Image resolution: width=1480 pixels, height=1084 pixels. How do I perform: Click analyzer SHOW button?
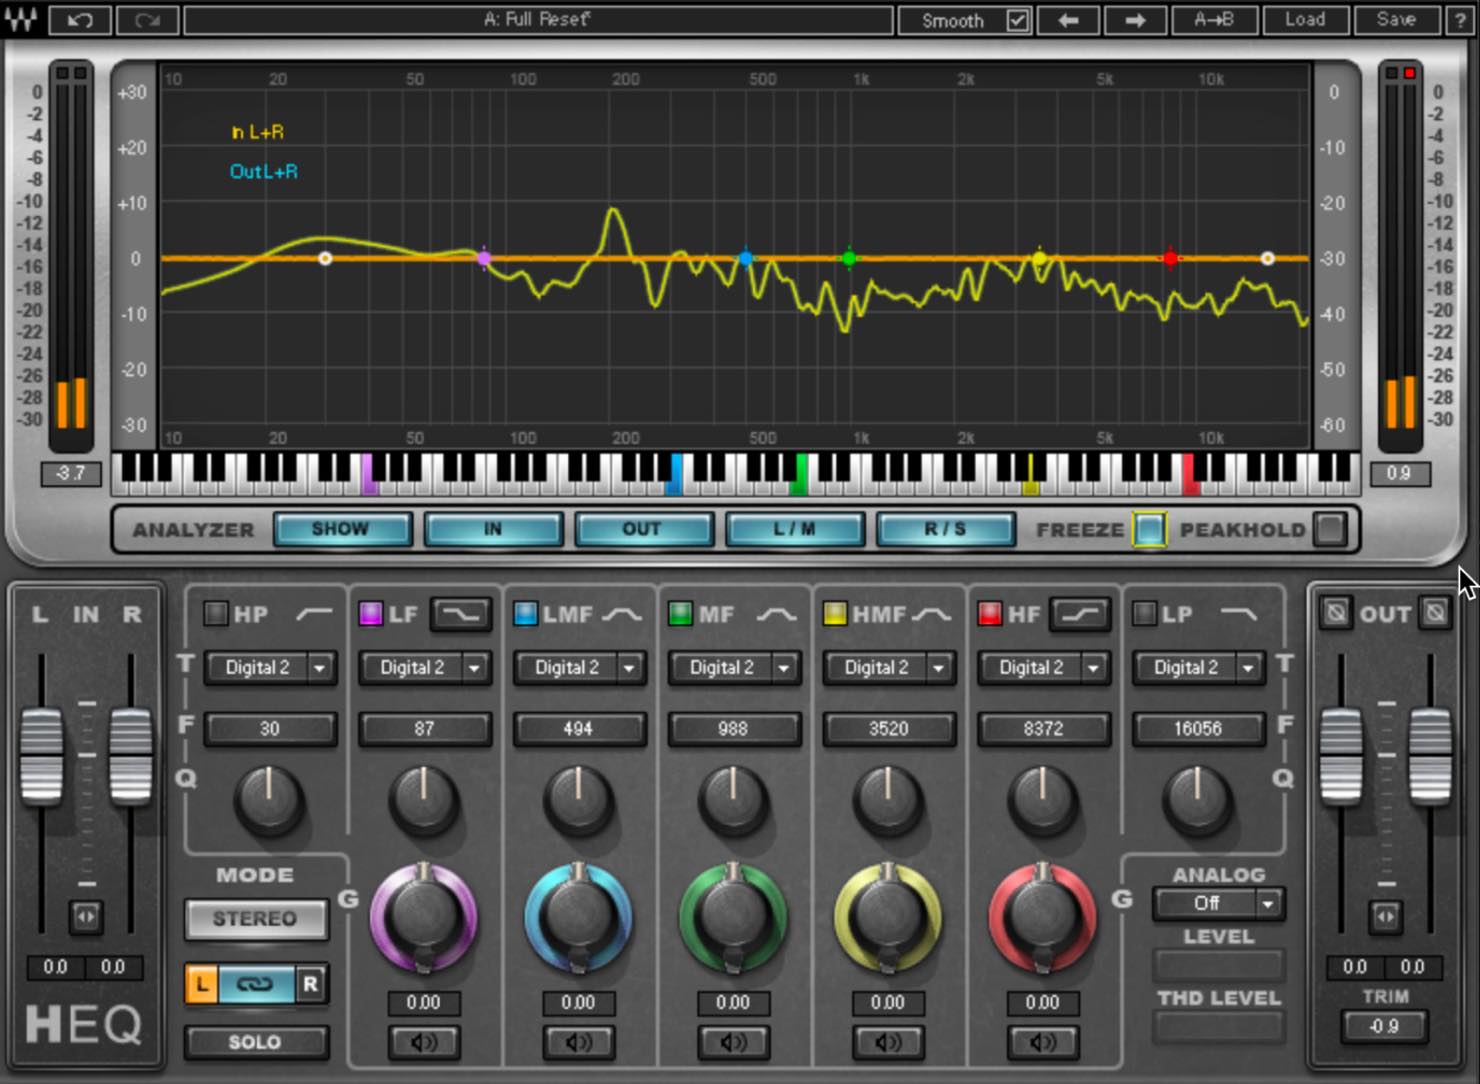coord(342,529)
